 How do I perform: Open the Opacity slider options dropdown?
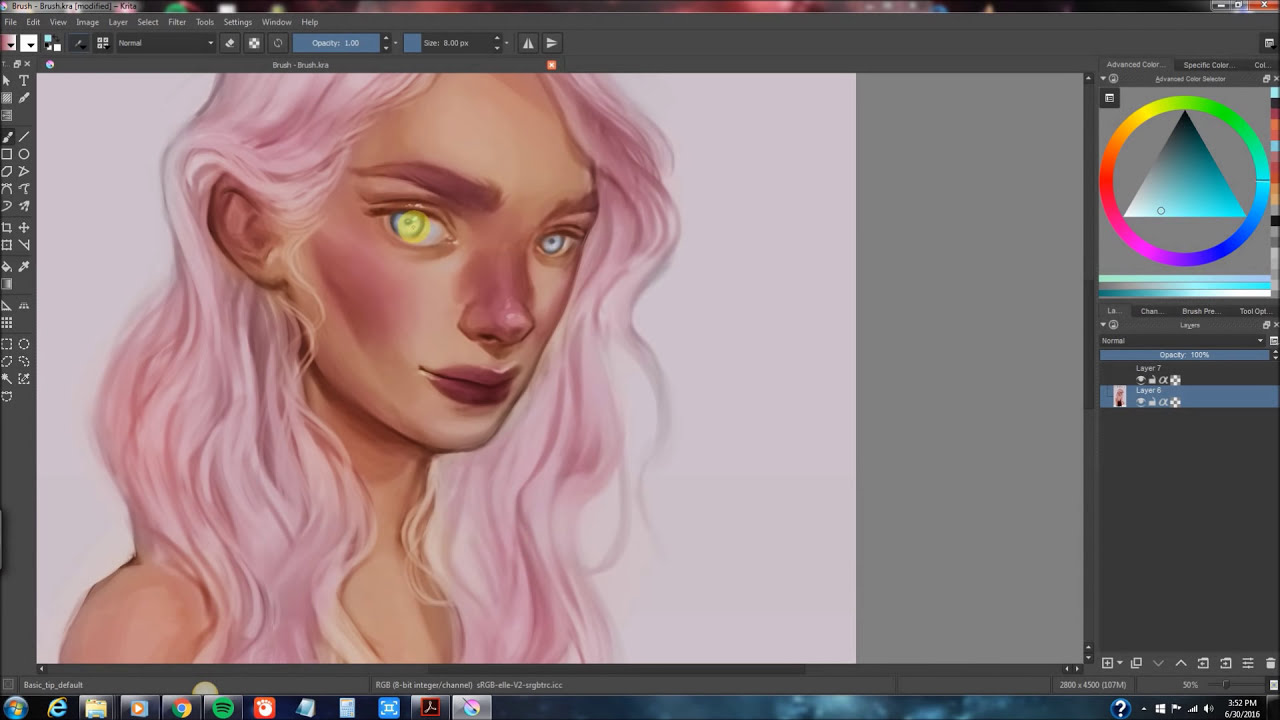pos(396,43)
